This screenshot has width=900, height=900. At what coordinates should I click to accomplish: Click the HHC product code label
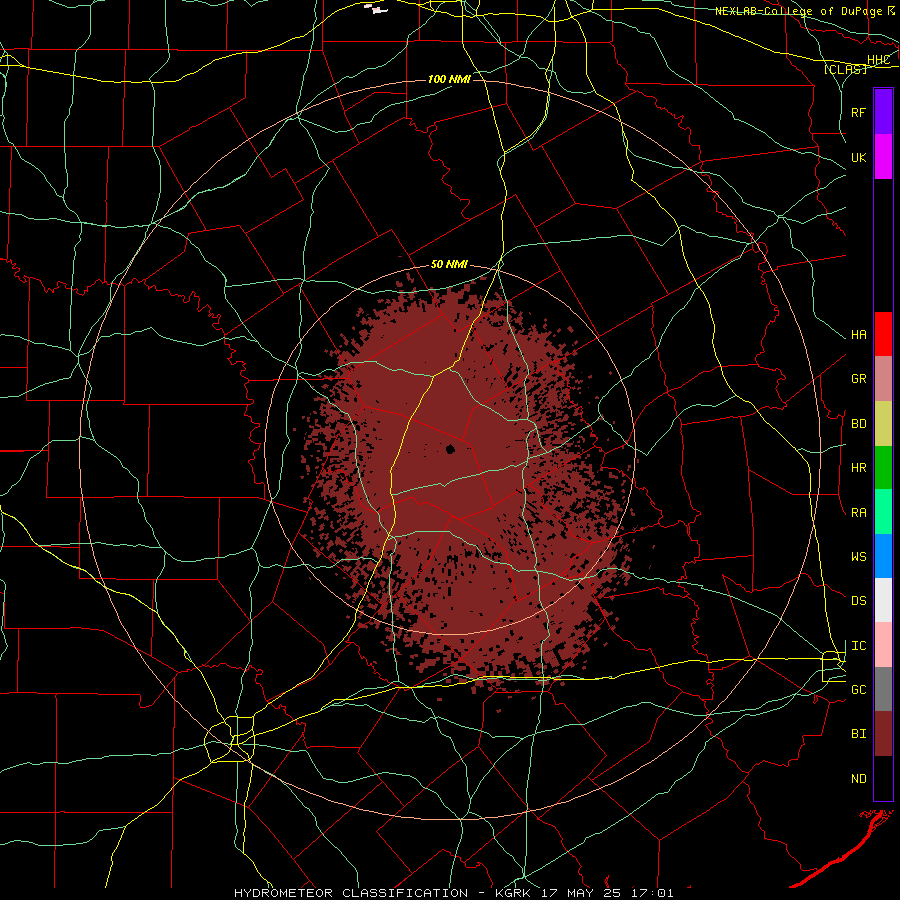(878, 60)
